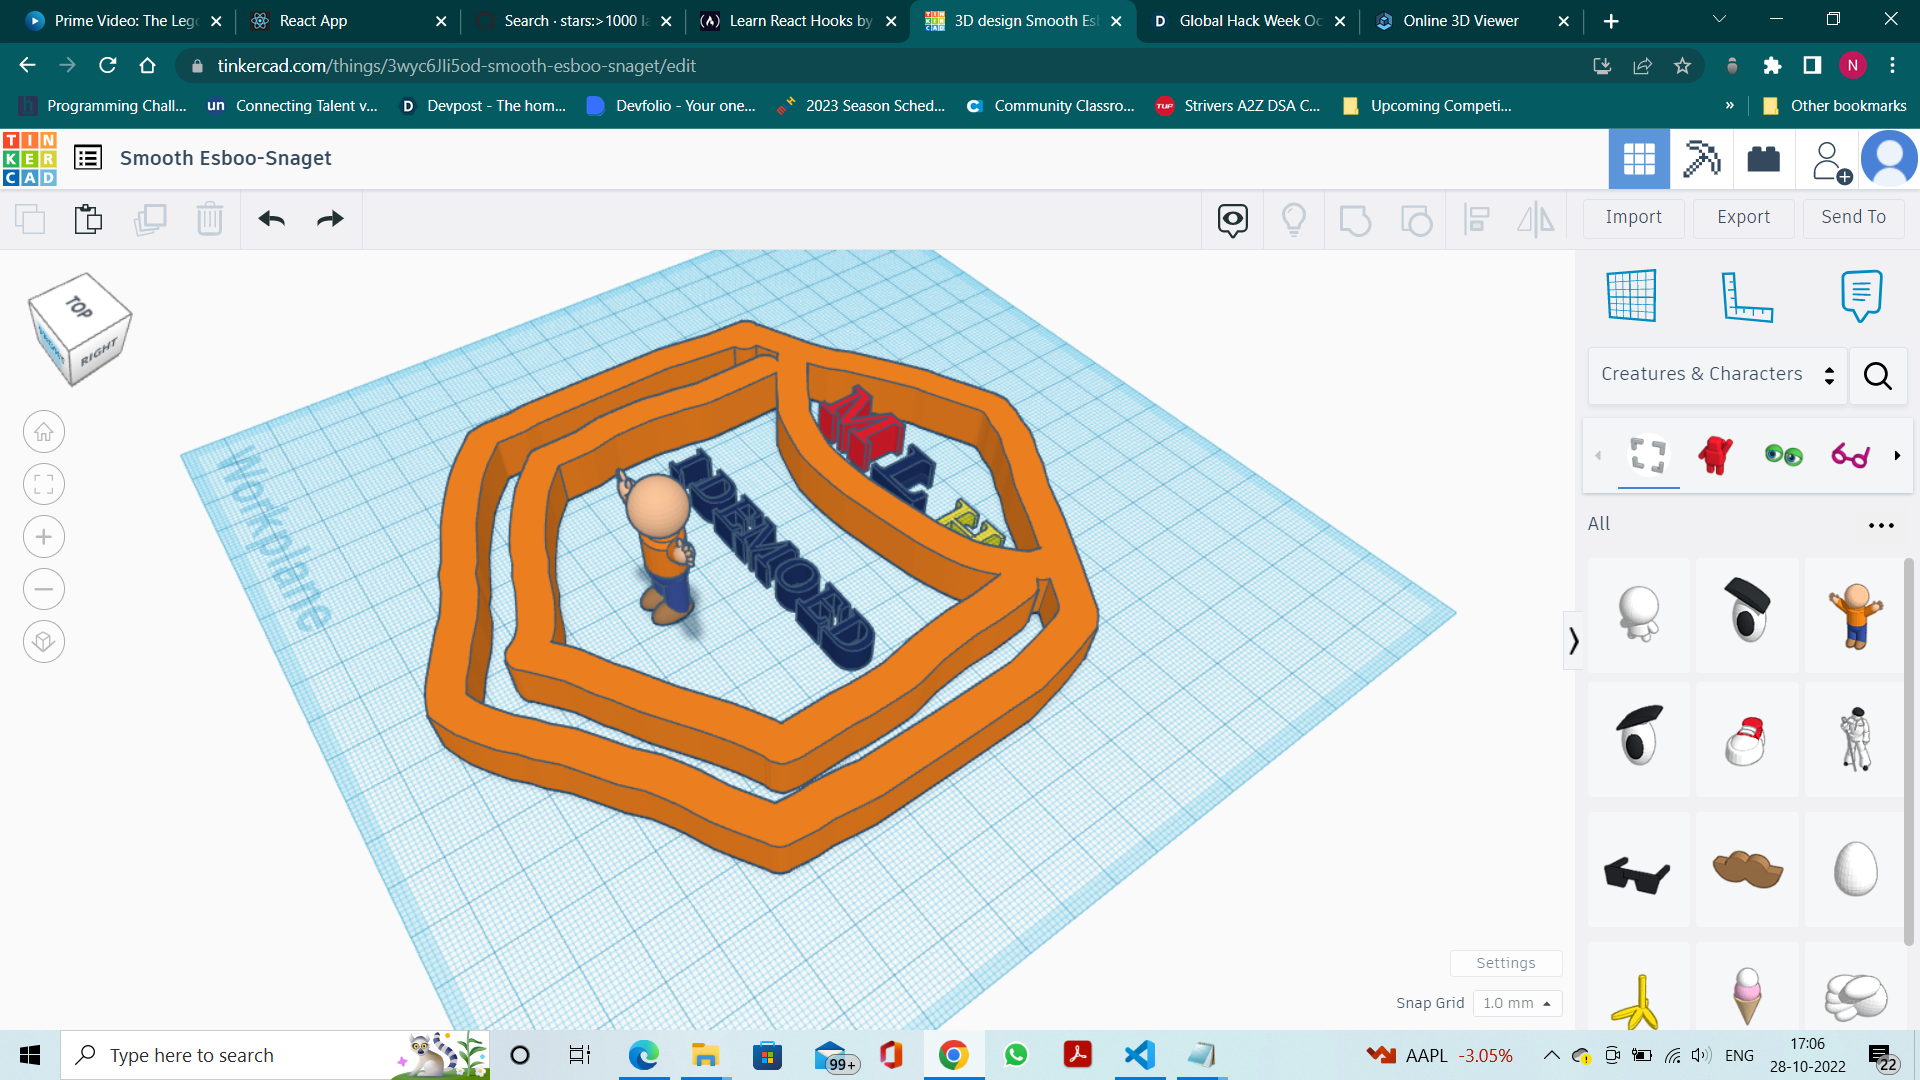The width and height of the screenshot is (1920, 1080).
Task: Open the design list menu beside the Tinkercad logo
Action: (x=87, y=157)
